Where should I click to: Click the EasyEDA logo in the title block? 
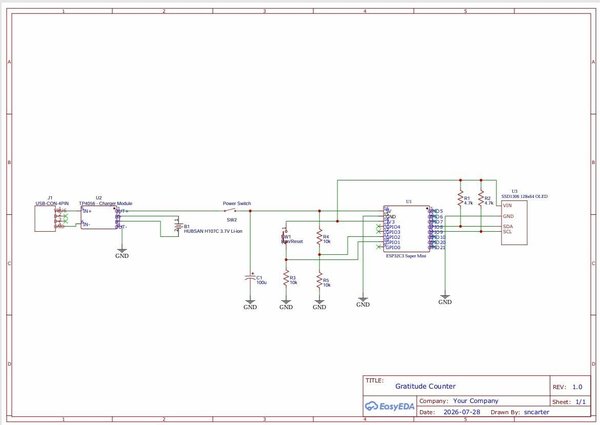click(x=389, y=406)
